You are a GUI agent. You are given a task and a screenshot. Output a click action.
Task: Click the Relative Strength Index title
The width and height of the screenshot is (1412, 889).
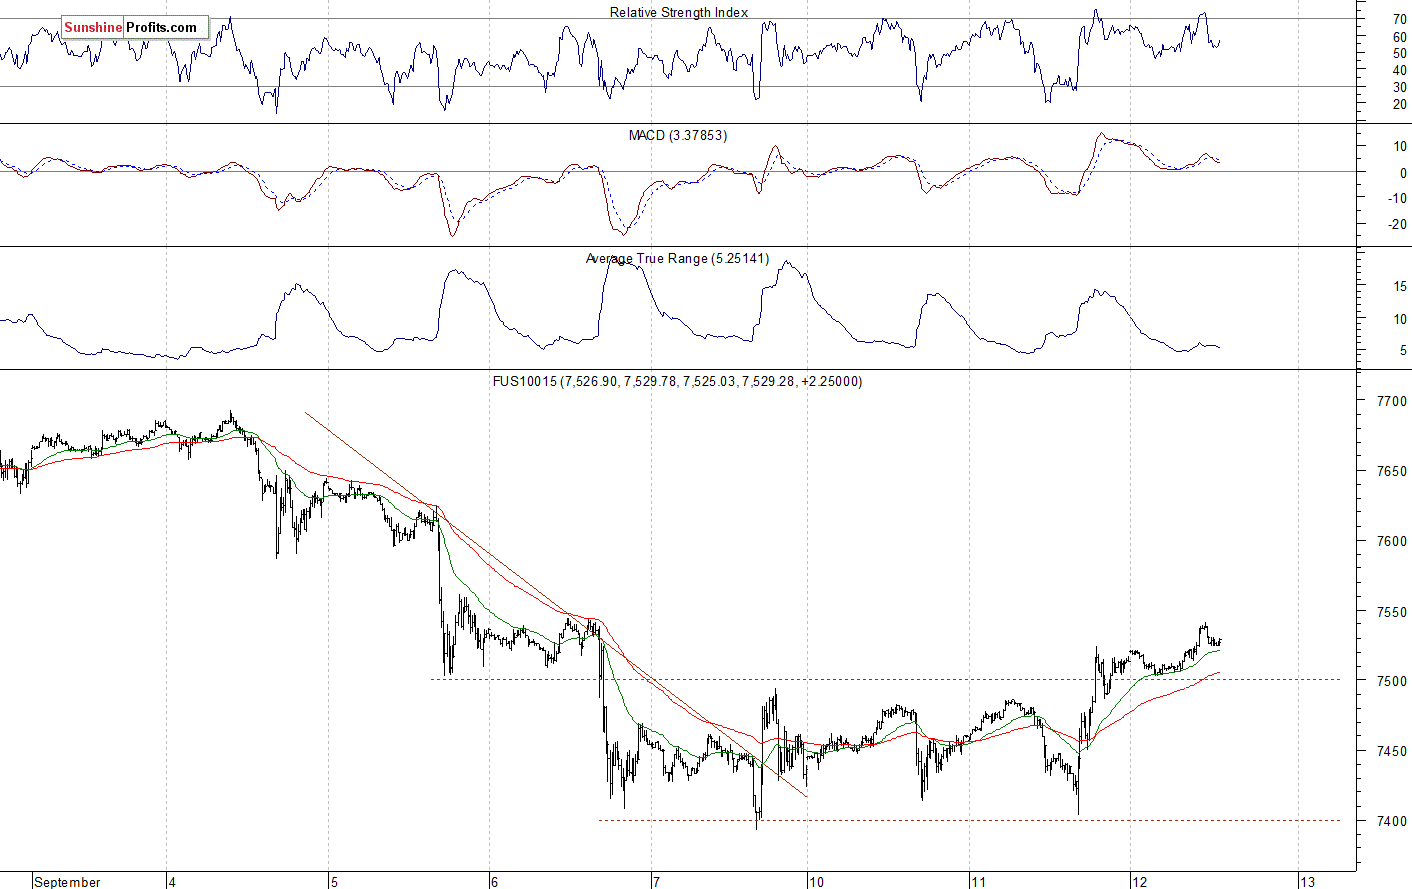pos(679,12)
